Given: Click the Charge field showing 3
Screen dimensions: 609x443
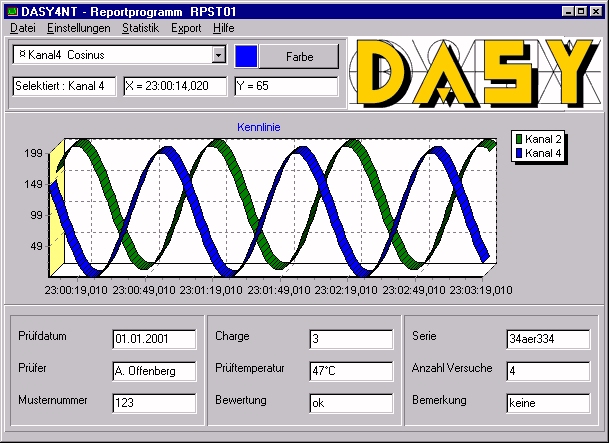Looking at the screenshot, I should (x=351, y=339).
